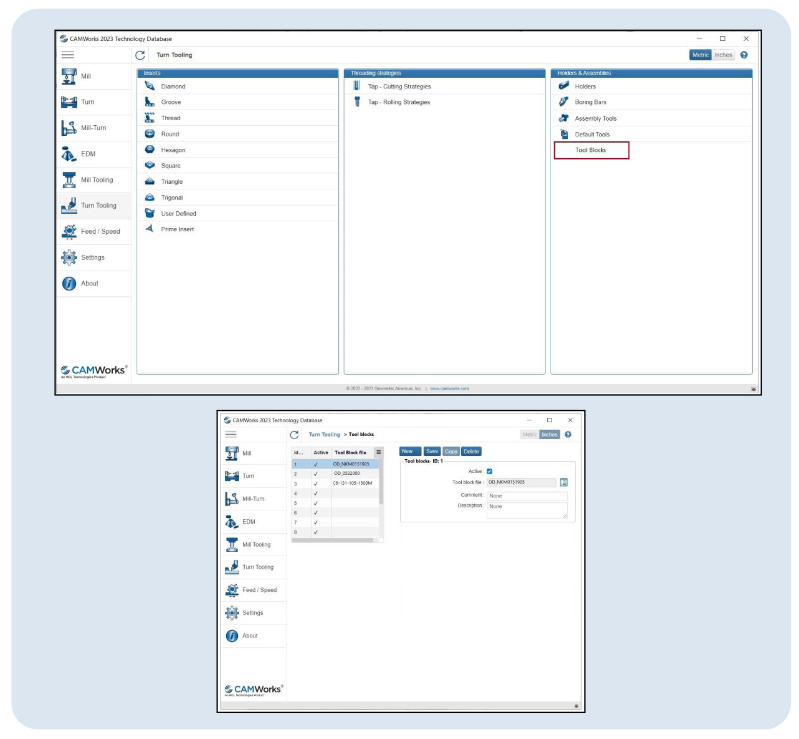Open Groove inserts
Viewport: 799px width, 739px height.
(x=237, y=102)
